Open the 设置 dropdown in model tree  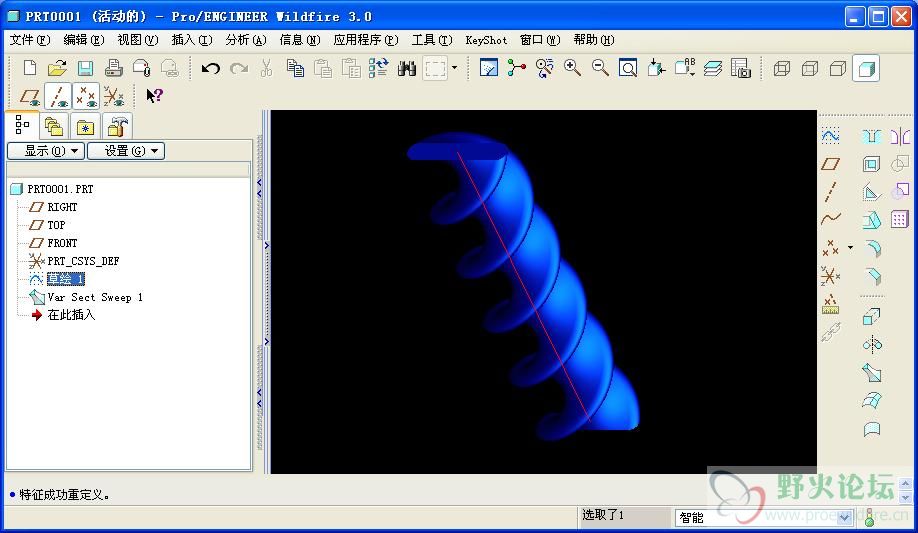[126, 151]
